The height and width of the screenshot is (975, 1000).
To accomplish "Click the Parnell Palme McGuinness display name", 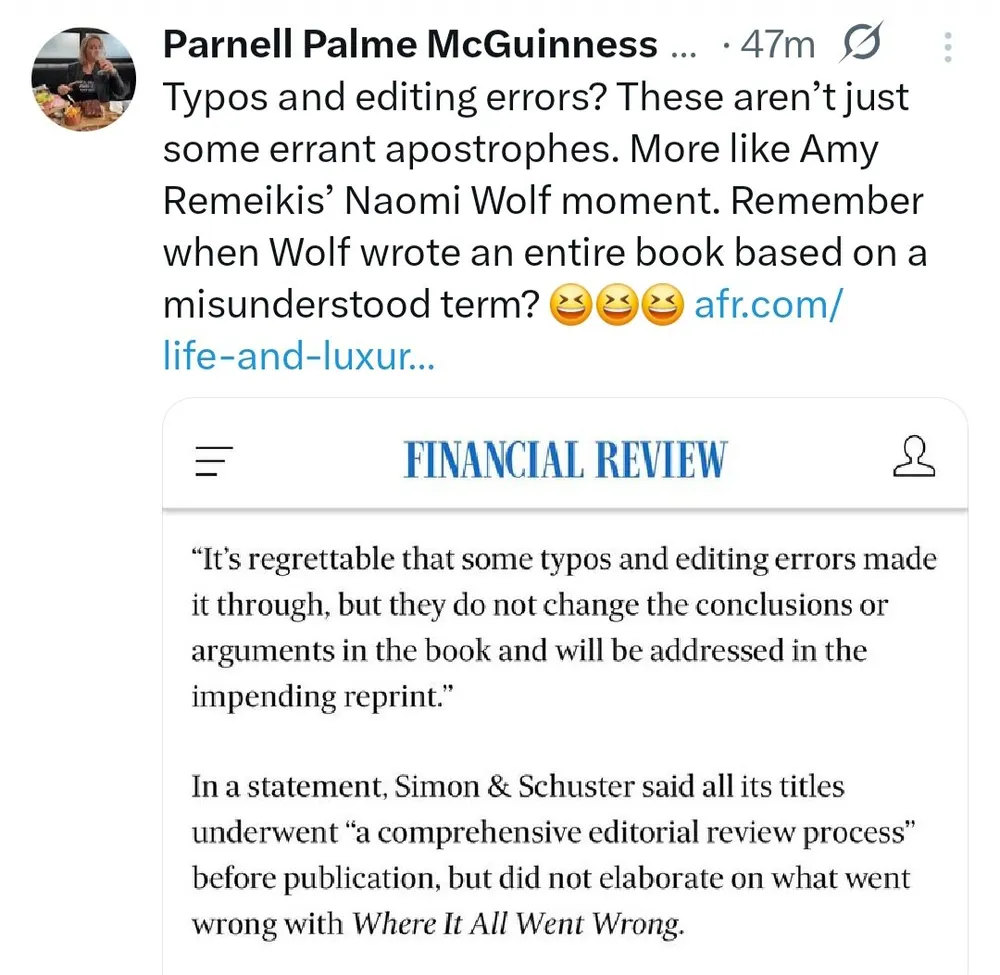I will [x=409, y=44].
